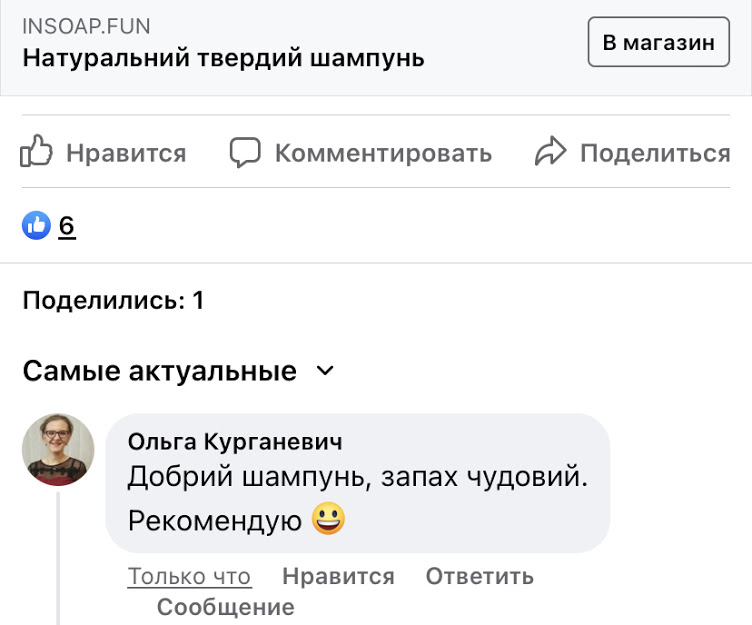Viewport: 752px width, 625px height.
Task: Click the "Поделиться" label
Action: (x=655, y=153)
